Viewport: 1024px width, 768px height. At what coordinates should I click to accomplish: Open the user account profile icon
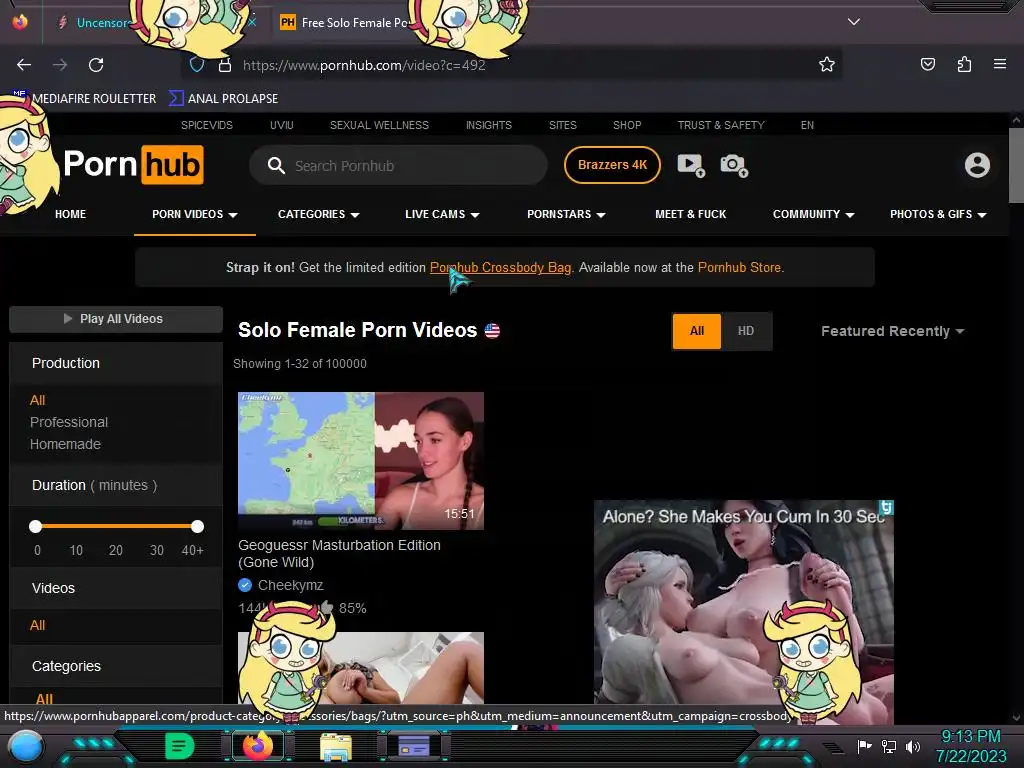click(977, 165)
